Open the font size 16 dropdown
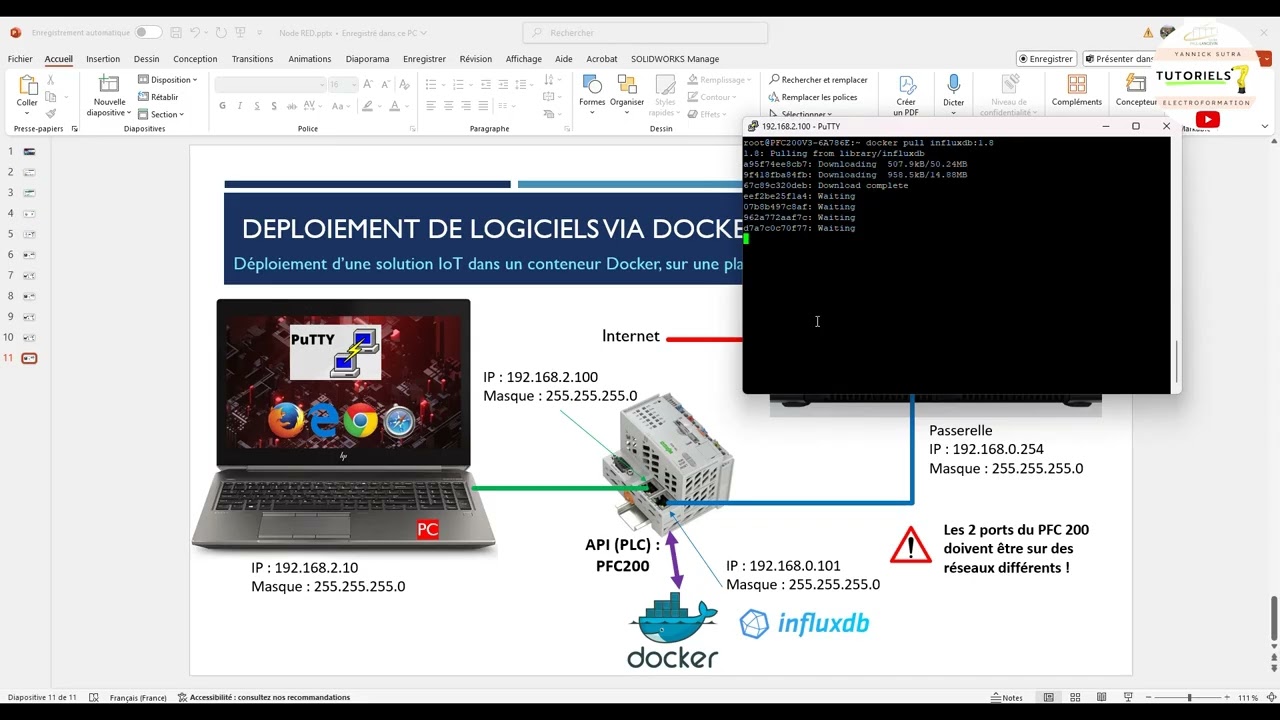This screenshot has height=720, width=1280. 343,85
